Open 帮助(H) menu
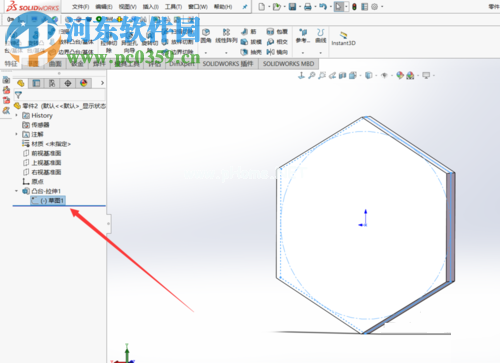 pyautogui.click(x=223, y=7)
